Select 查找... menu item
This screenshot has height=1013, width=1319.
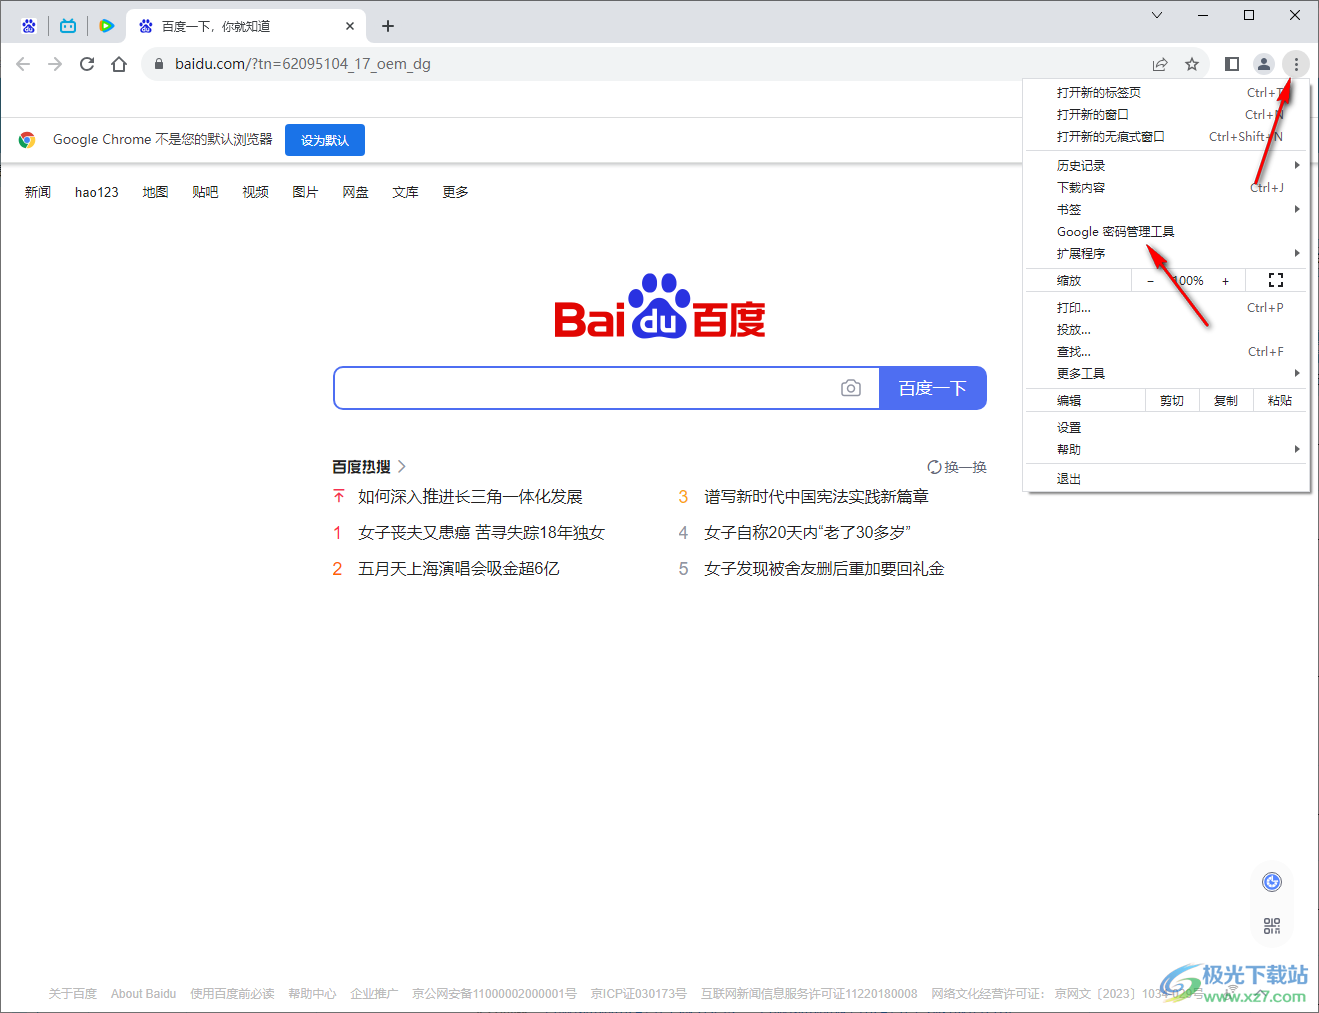pos(1167,351)
